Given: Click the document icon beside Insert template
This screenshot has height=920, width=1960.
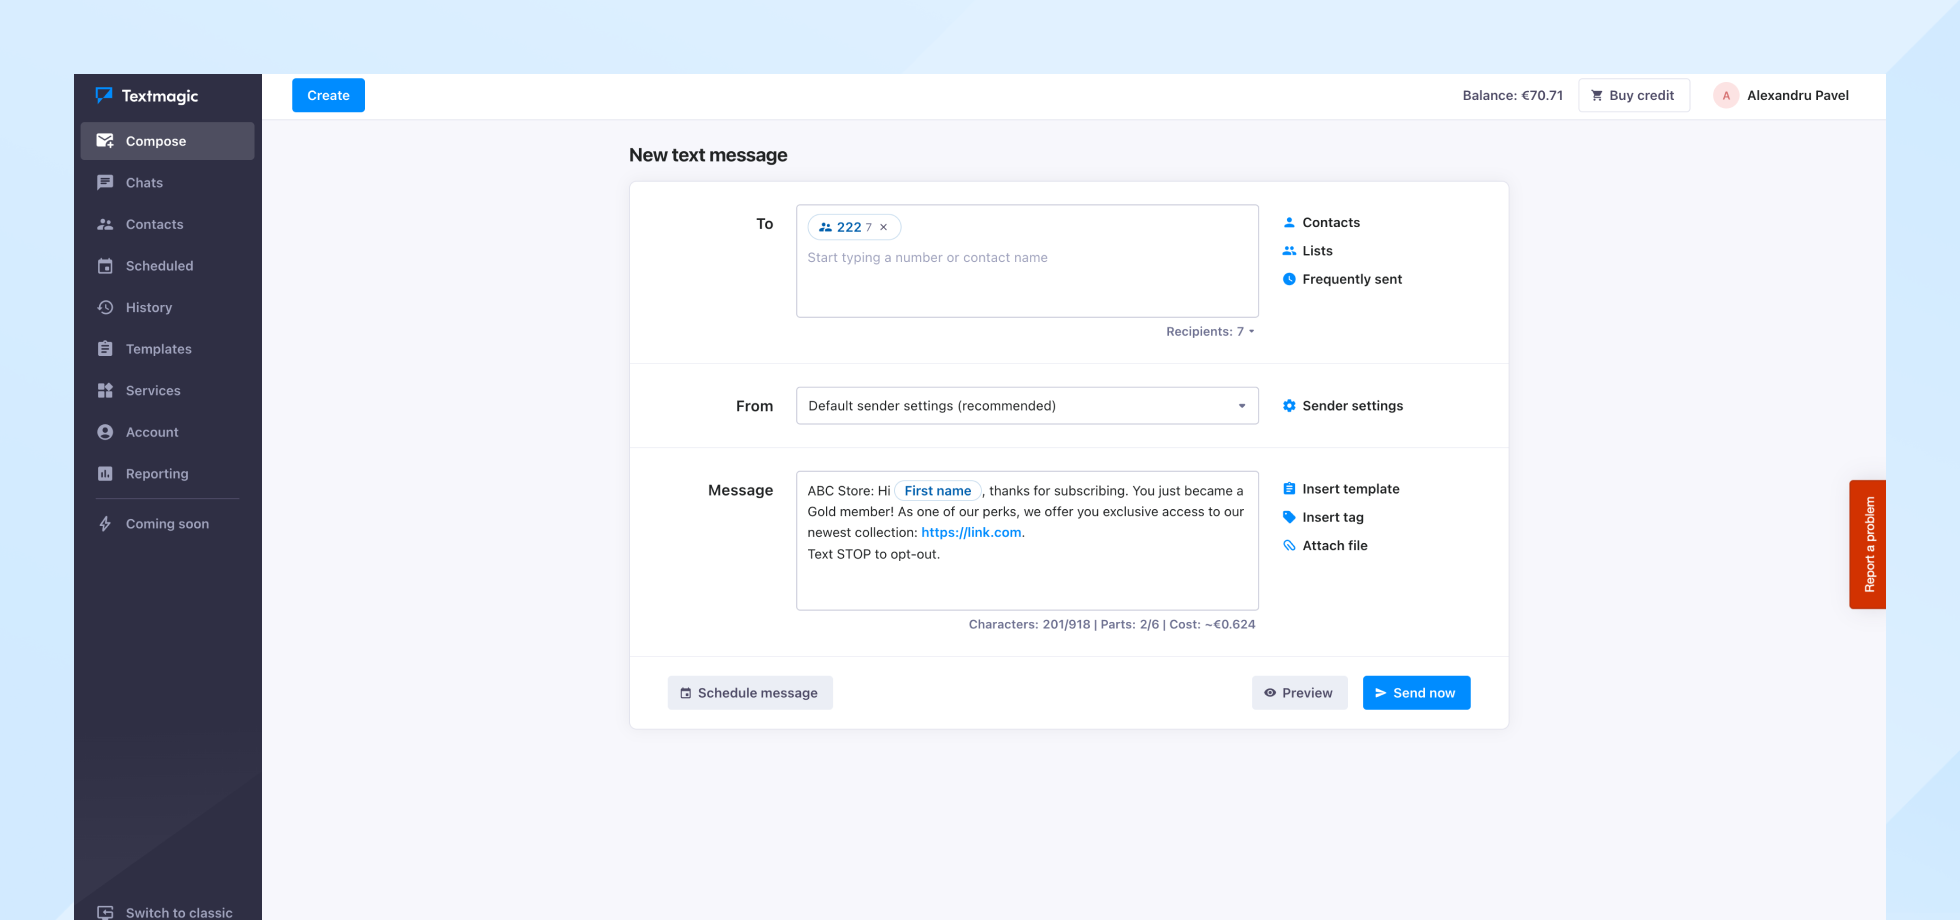Looking at the screenshot, I should pos(1289,489).
